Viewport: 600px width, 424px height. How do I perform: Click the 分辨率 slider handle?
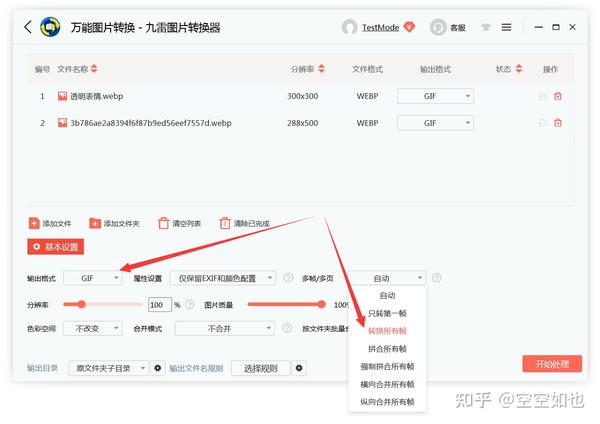coord(82,305)
